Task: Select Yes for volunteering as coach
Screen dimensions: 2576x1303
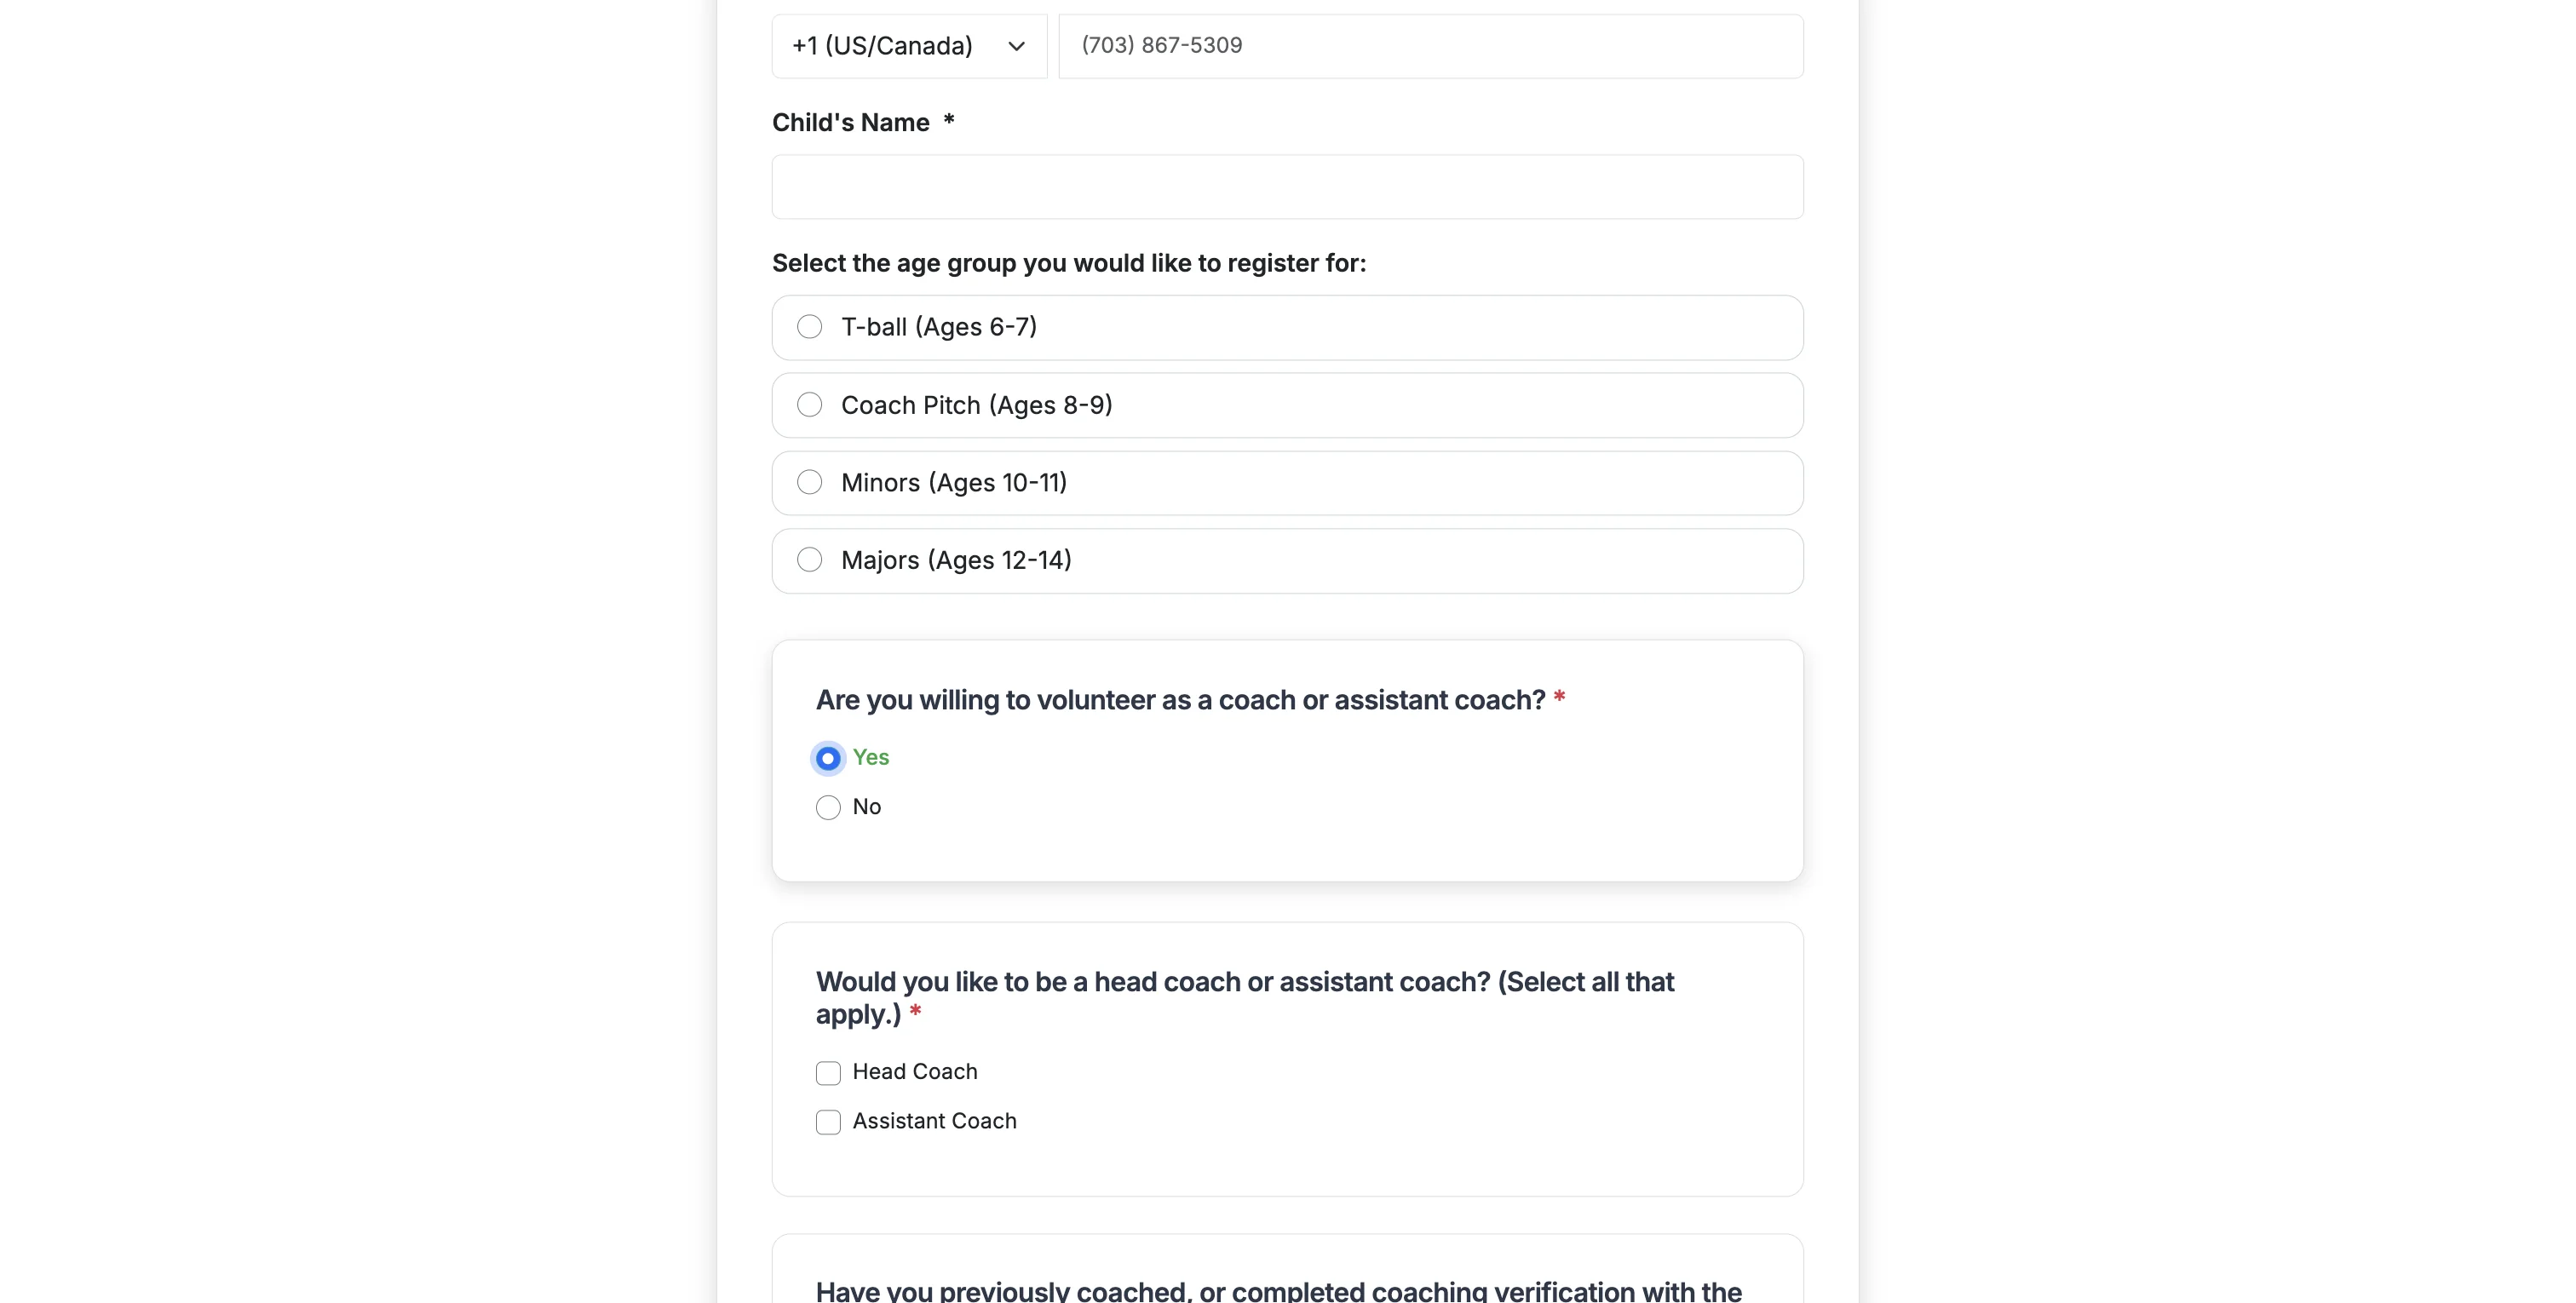Action: [x=827, y=758]
